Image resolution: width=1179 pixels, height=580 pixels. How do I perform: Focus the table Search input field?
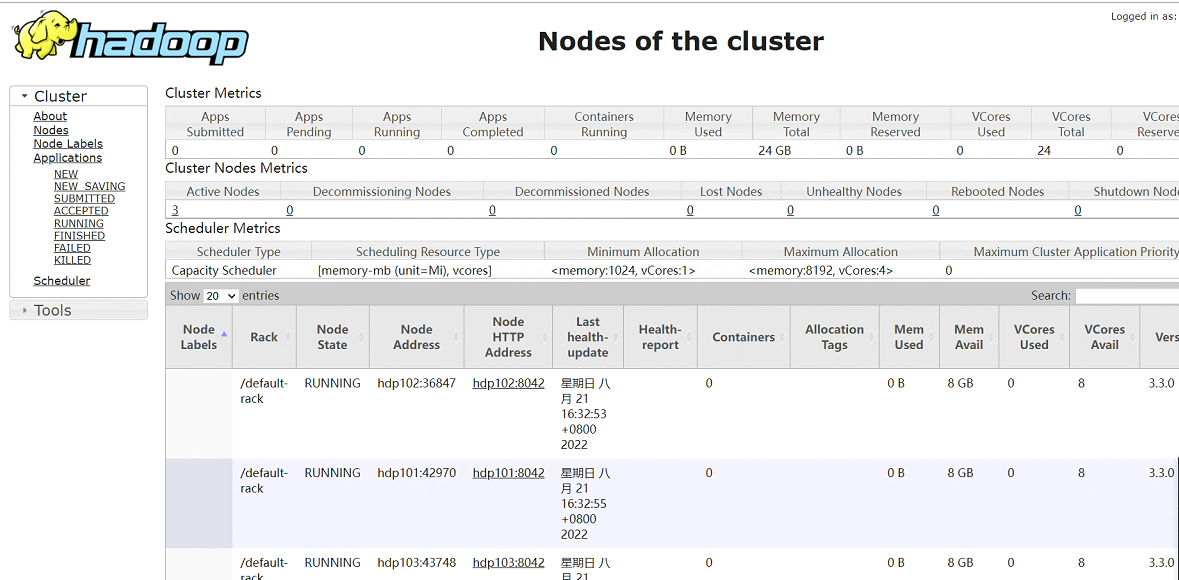(1126, 296)
